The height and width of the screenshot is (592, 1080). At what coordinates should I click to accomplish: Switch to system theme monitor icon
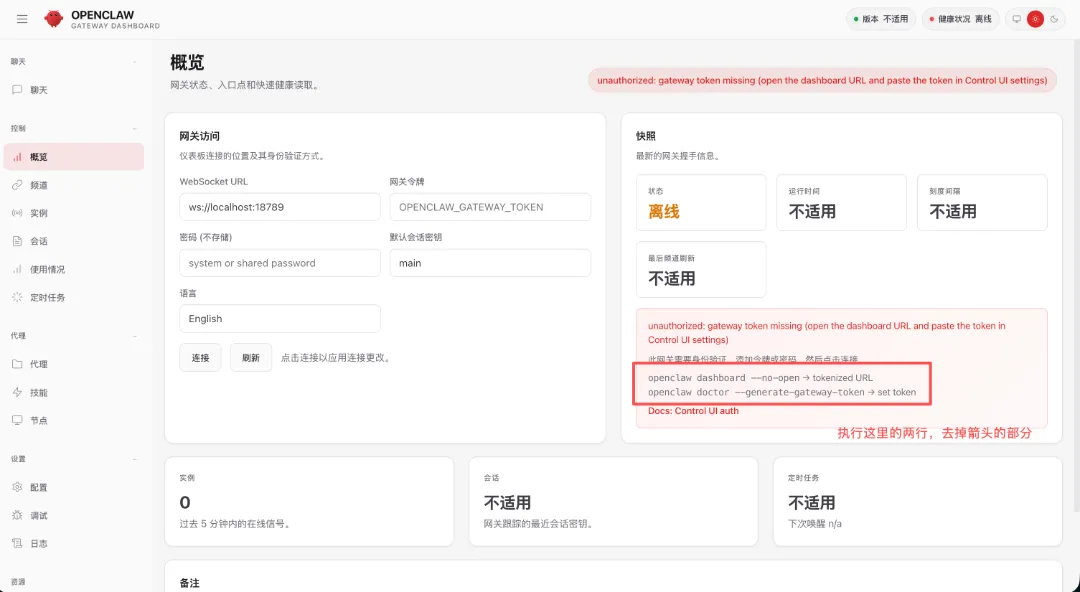tap(1017, 19)
